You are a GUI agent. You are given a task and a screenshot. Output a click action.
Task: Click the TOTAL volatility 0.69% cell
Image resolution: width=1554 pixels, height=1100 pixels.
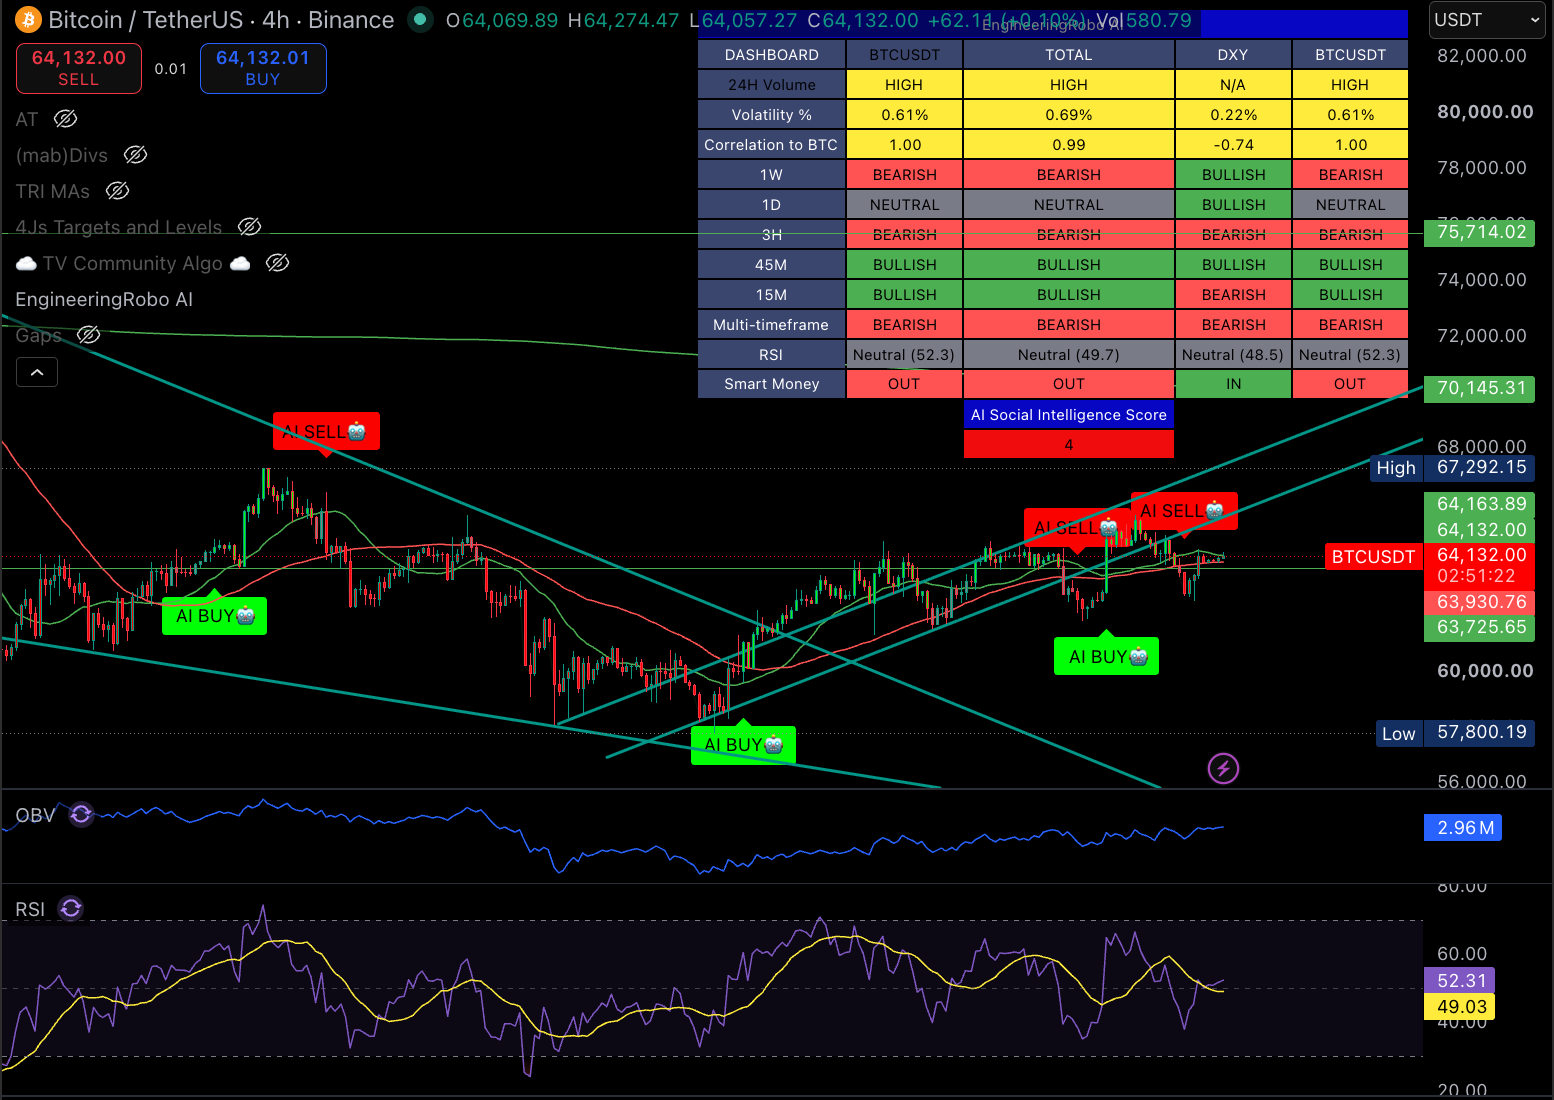pos(1069,115)
